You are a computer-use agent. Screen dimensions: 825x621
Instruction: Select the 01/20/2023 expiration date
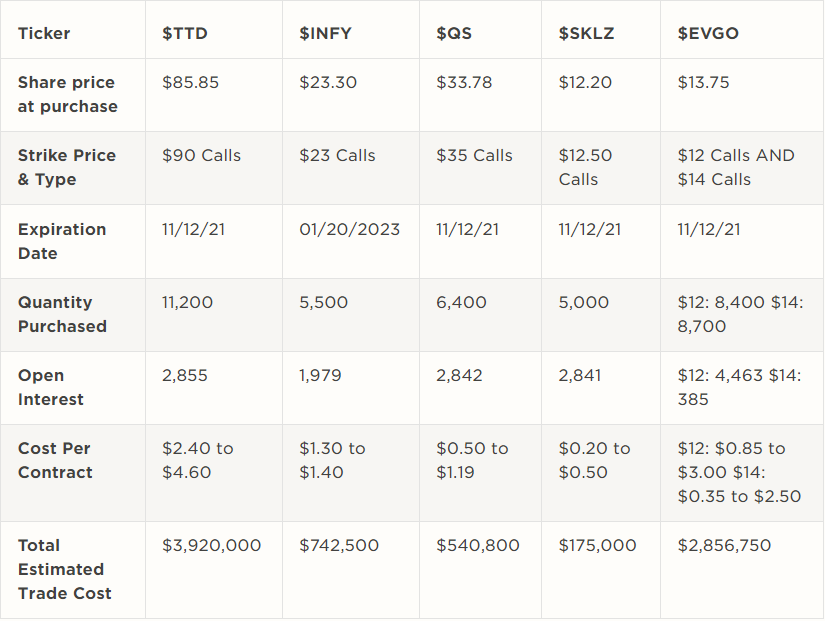click(x=349, y=229)
